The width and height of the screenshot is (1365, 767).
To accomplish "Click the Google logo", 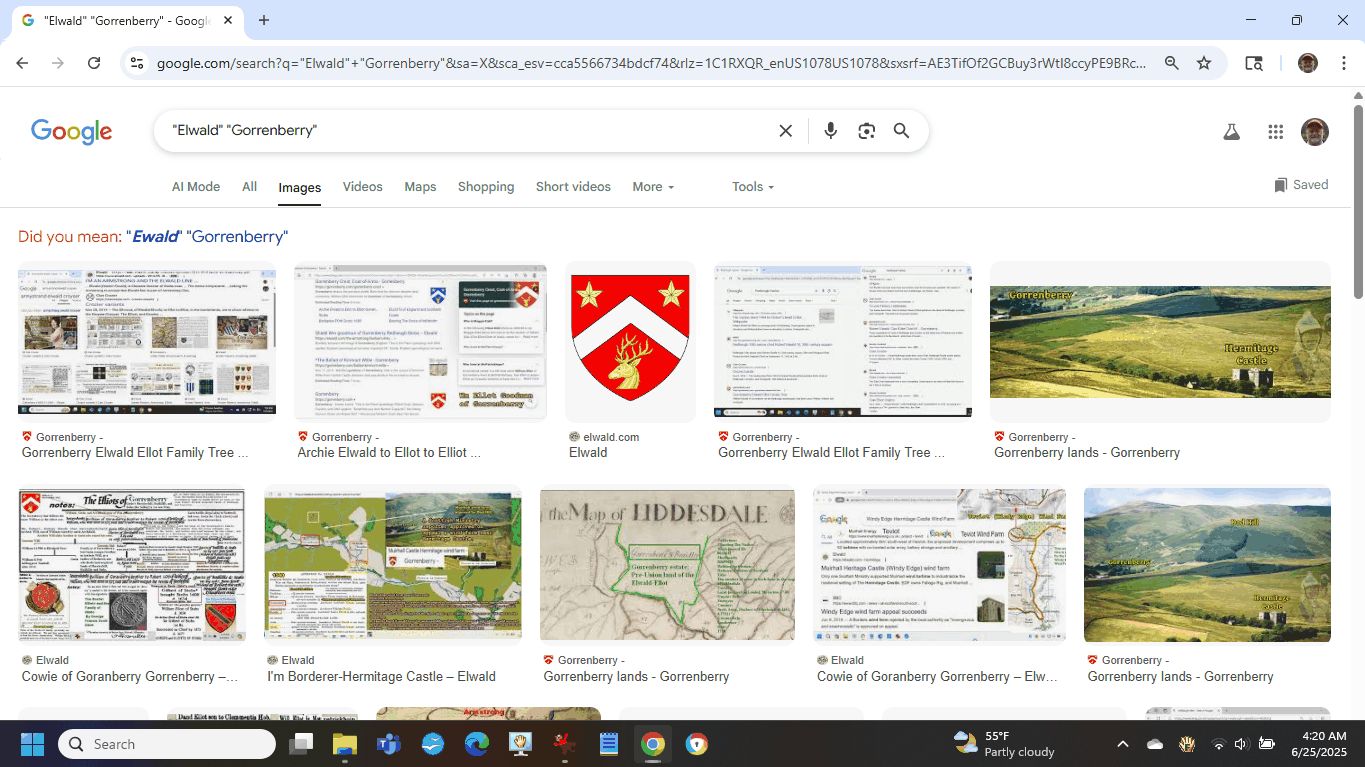I will click(x=71, y=131).
